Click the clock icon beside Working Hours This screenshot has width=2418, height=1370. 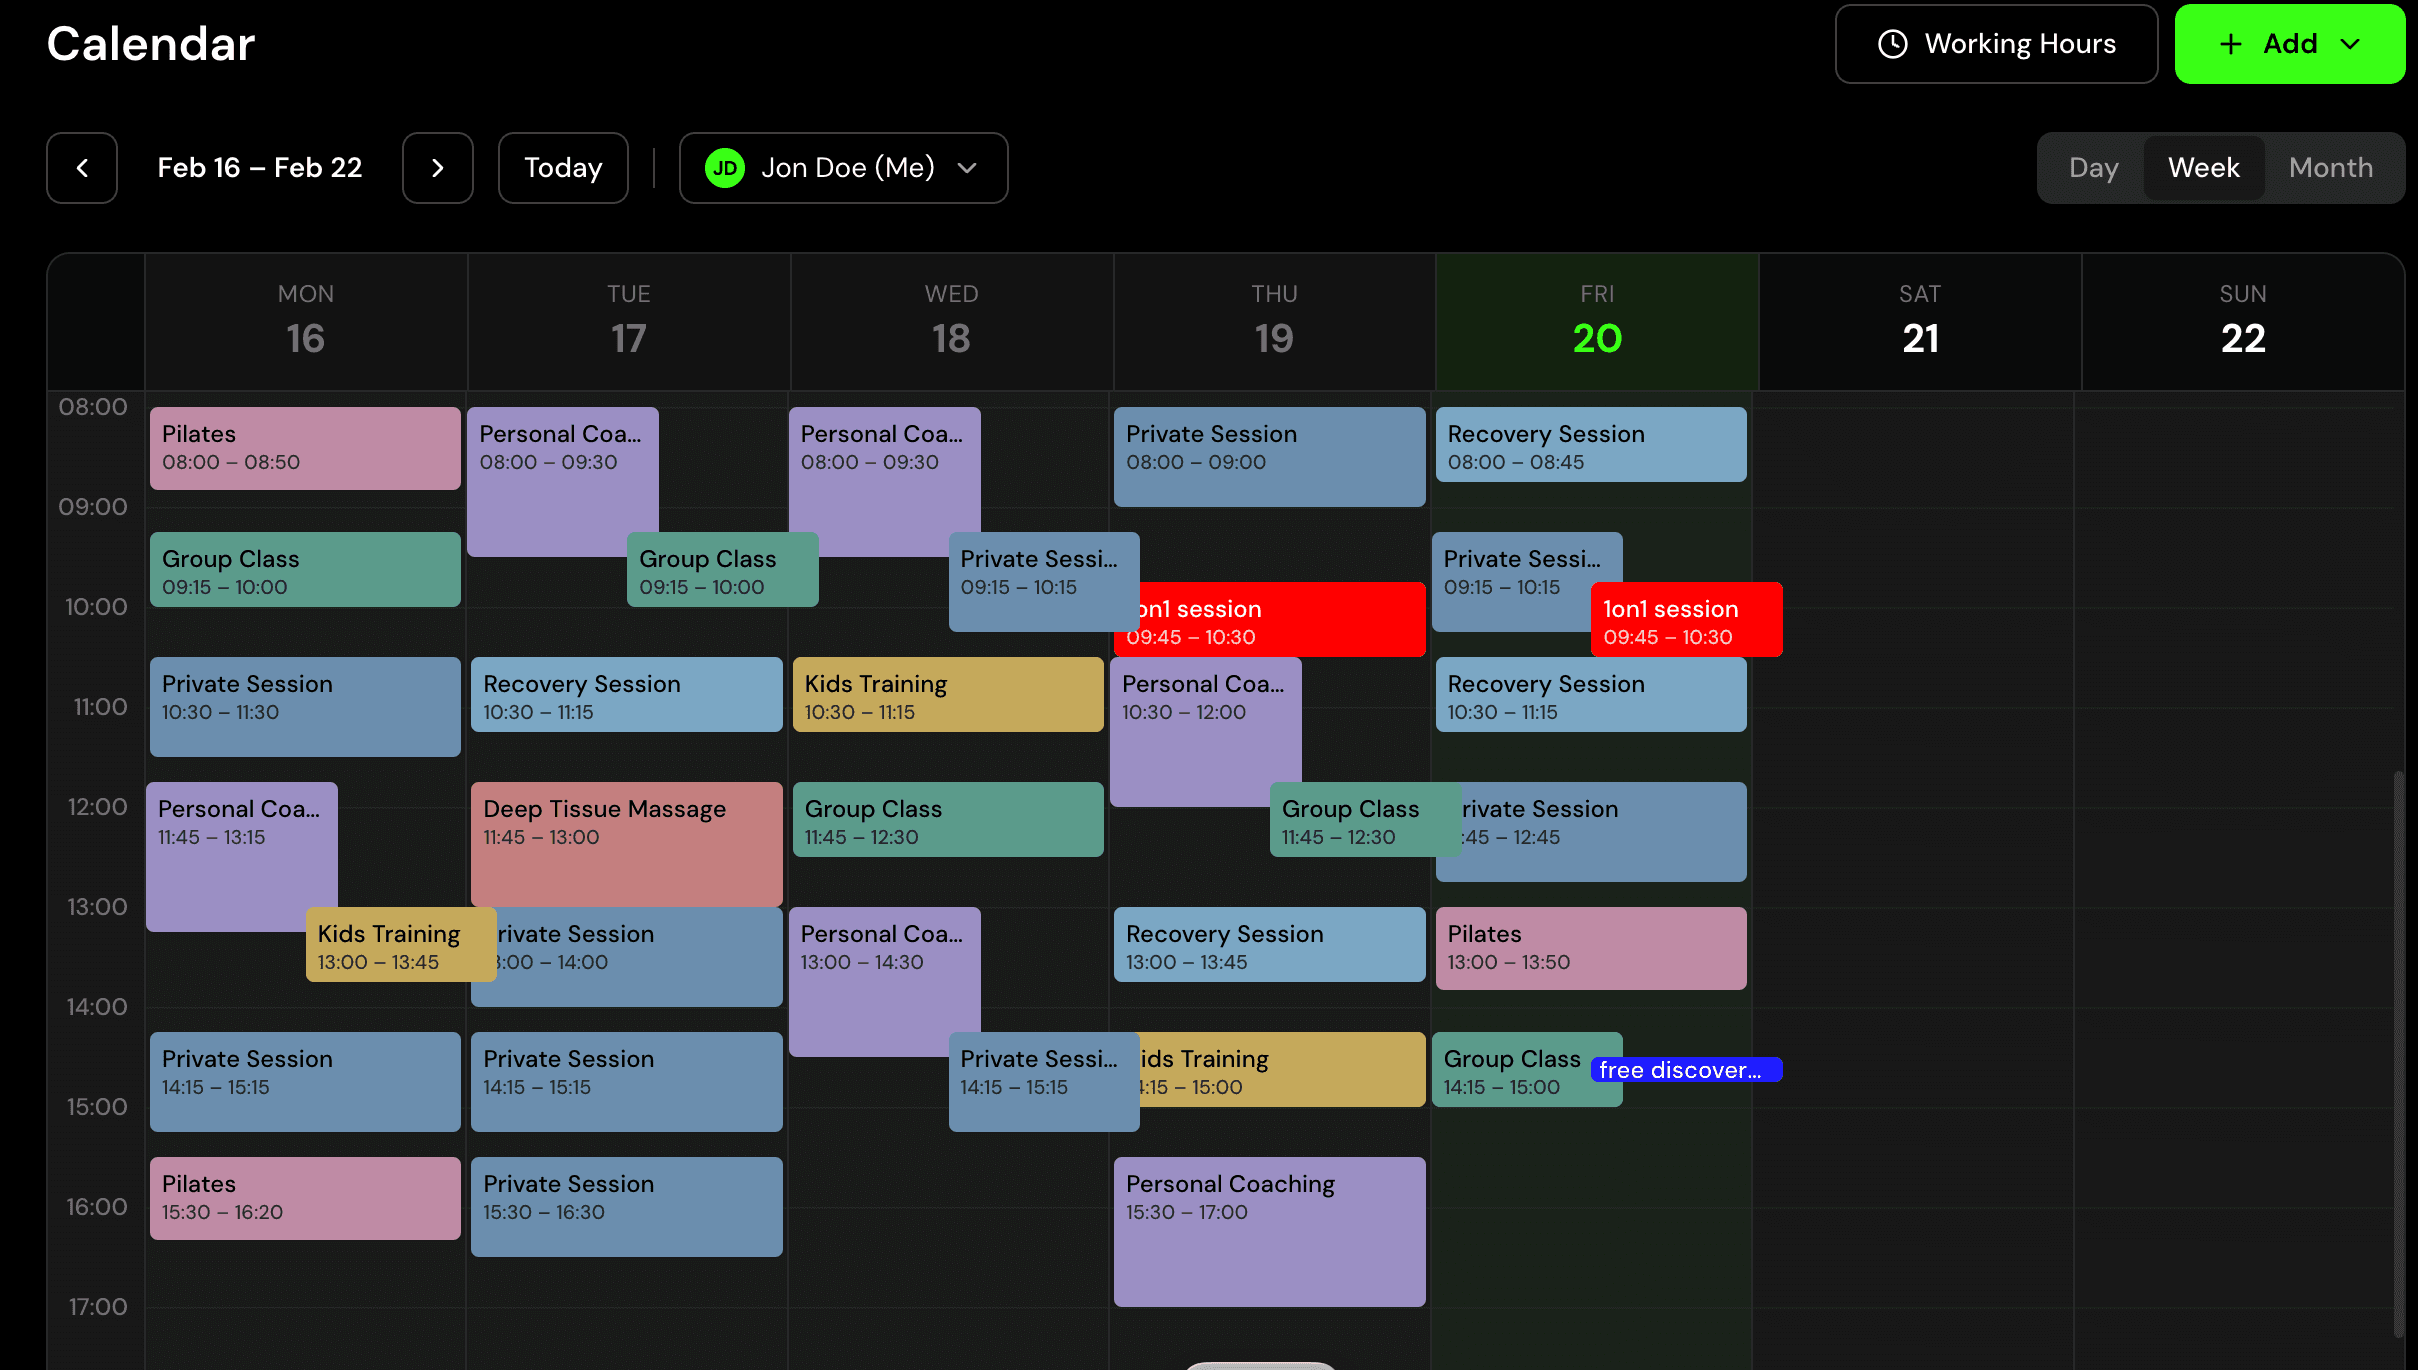(1893, 43)
